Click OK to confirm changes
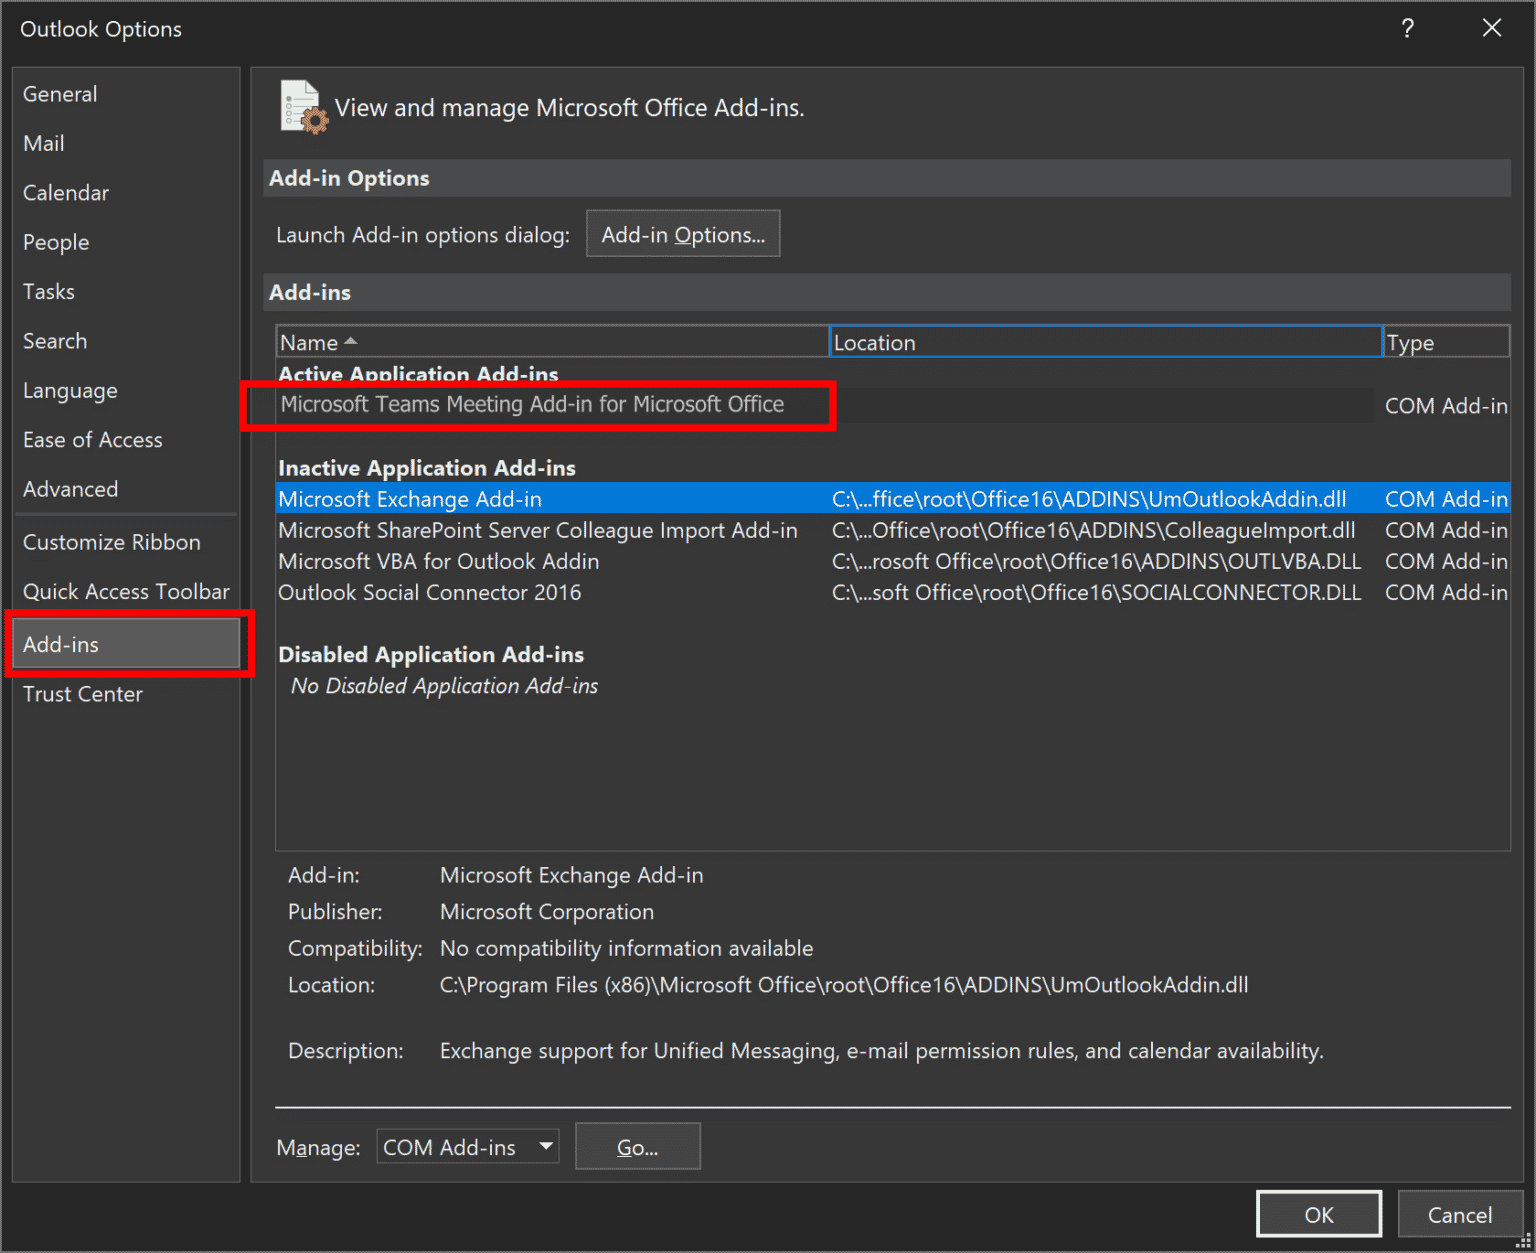This screenshot has height=1253, width=1536. click(x=1318, y=1214)
